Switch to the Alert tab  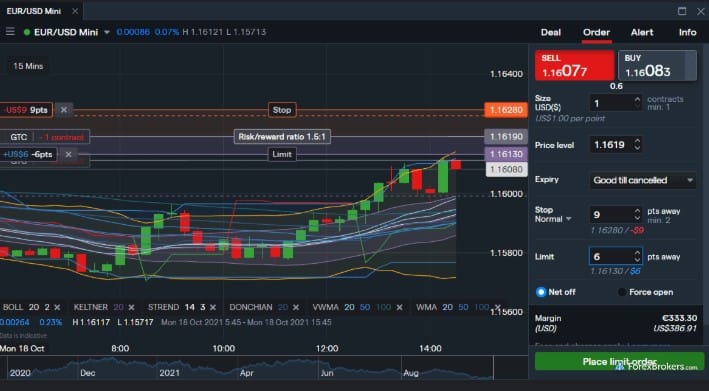642,32
